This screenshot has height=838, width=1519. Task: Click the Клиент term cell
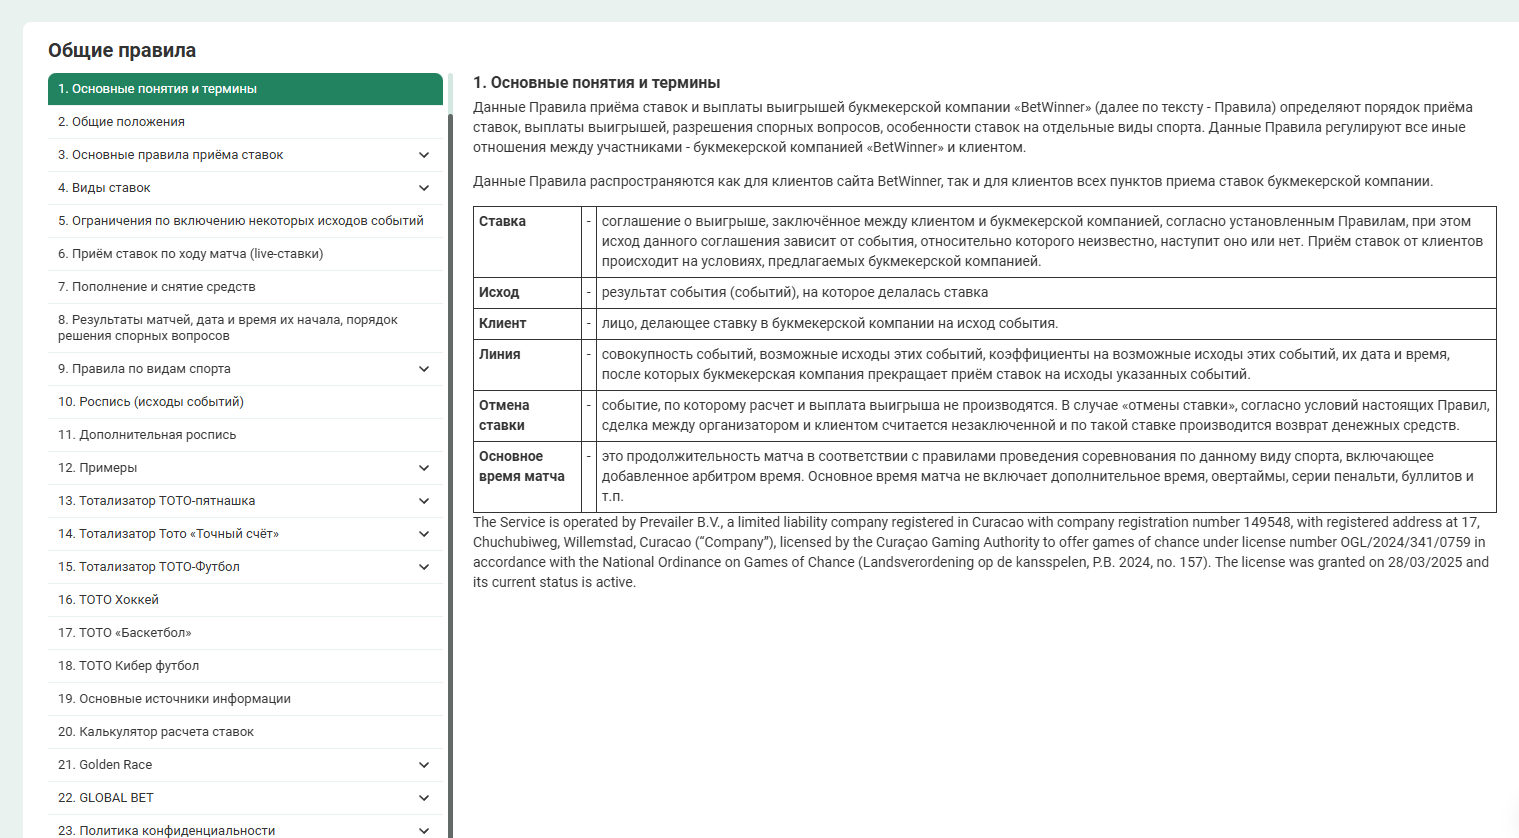tap(527, 324)
